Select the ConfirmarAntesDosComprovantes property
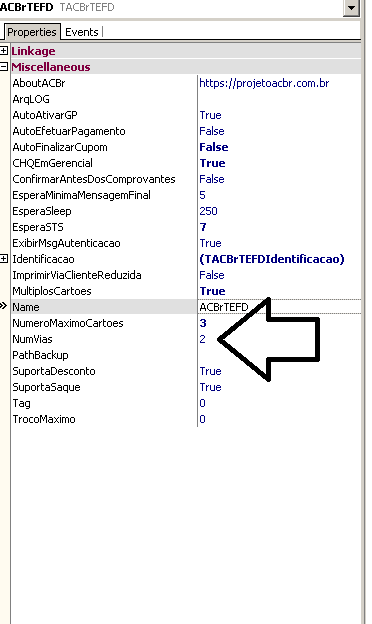This screenshot has width=372, height=624. pyautogui.click(x=94, y=179)
